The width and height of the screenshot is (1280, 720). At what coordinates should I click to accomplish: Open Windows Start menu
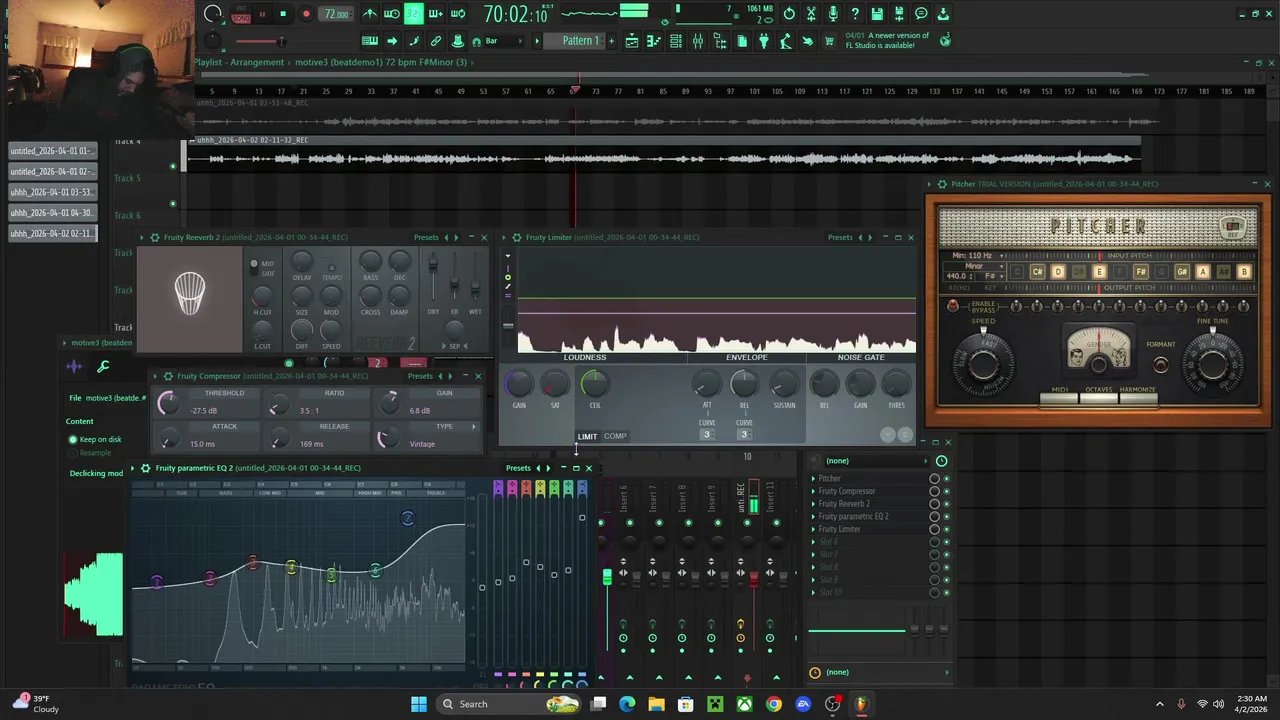pyautogui.click(x=419, y=704)
